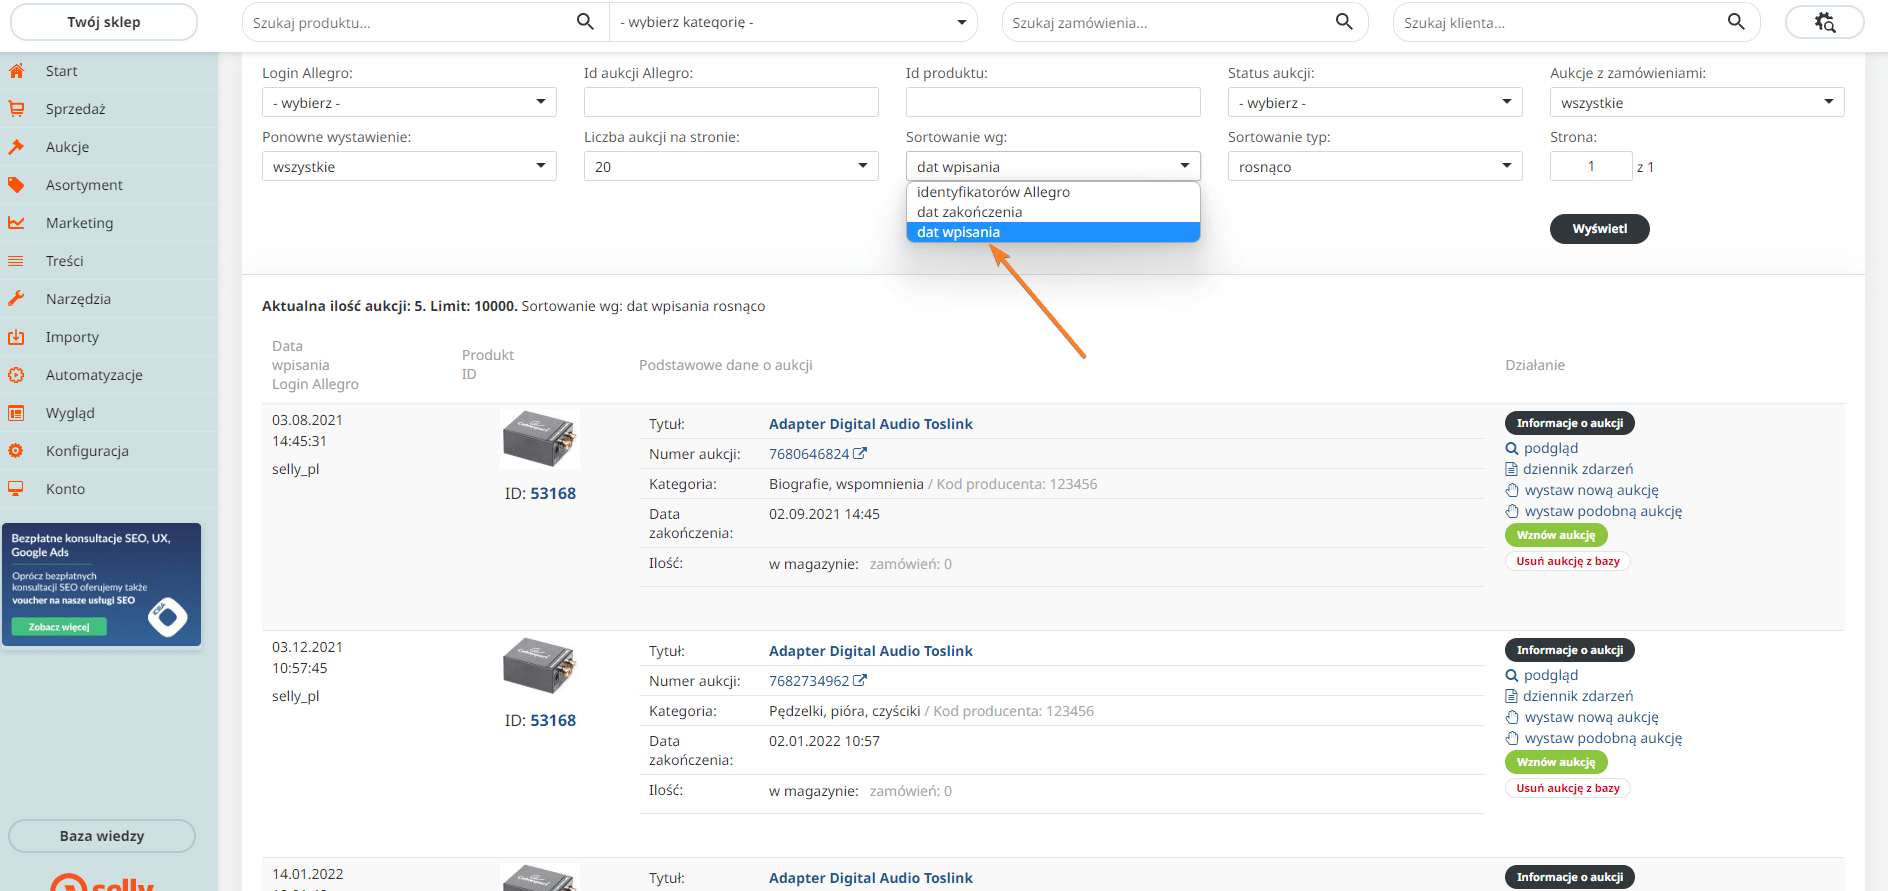Click the Narzędzia wrench icon in sidebar
The image size is (1888, 891).
pyautogui.click(x=16, y=299)
